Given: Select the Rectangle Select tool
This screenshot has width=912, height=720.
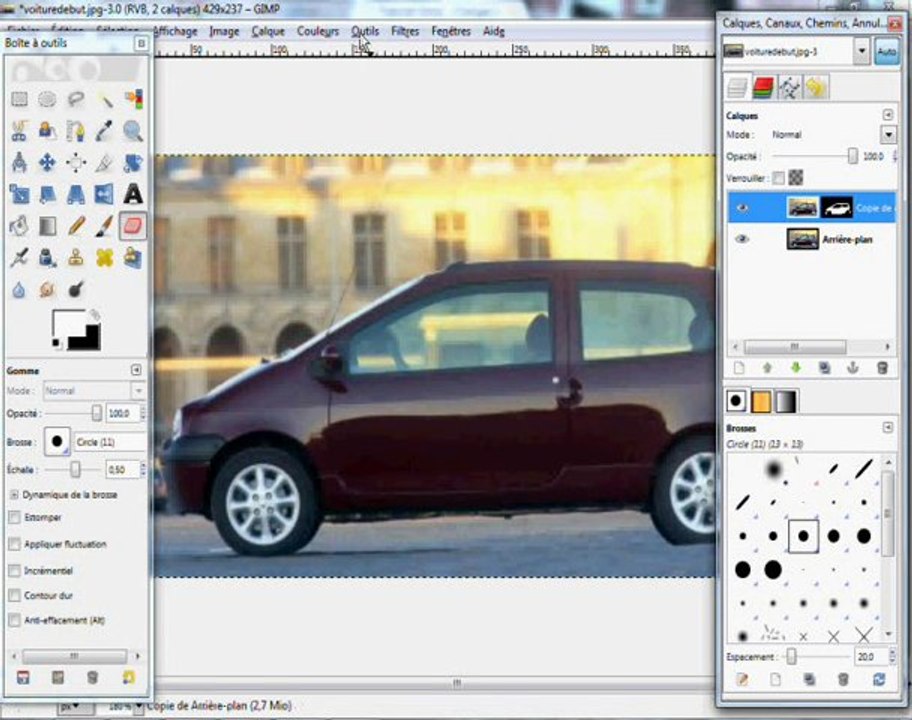Looking at the screenshot, I should point(19,99).
